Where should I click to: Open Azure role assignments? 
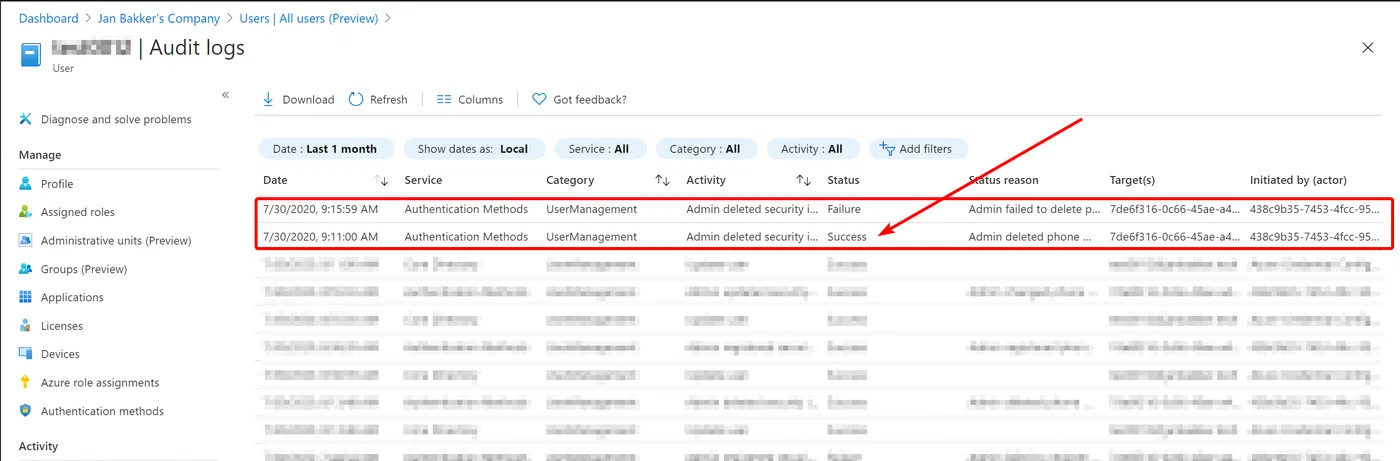(x=100, y=383)
